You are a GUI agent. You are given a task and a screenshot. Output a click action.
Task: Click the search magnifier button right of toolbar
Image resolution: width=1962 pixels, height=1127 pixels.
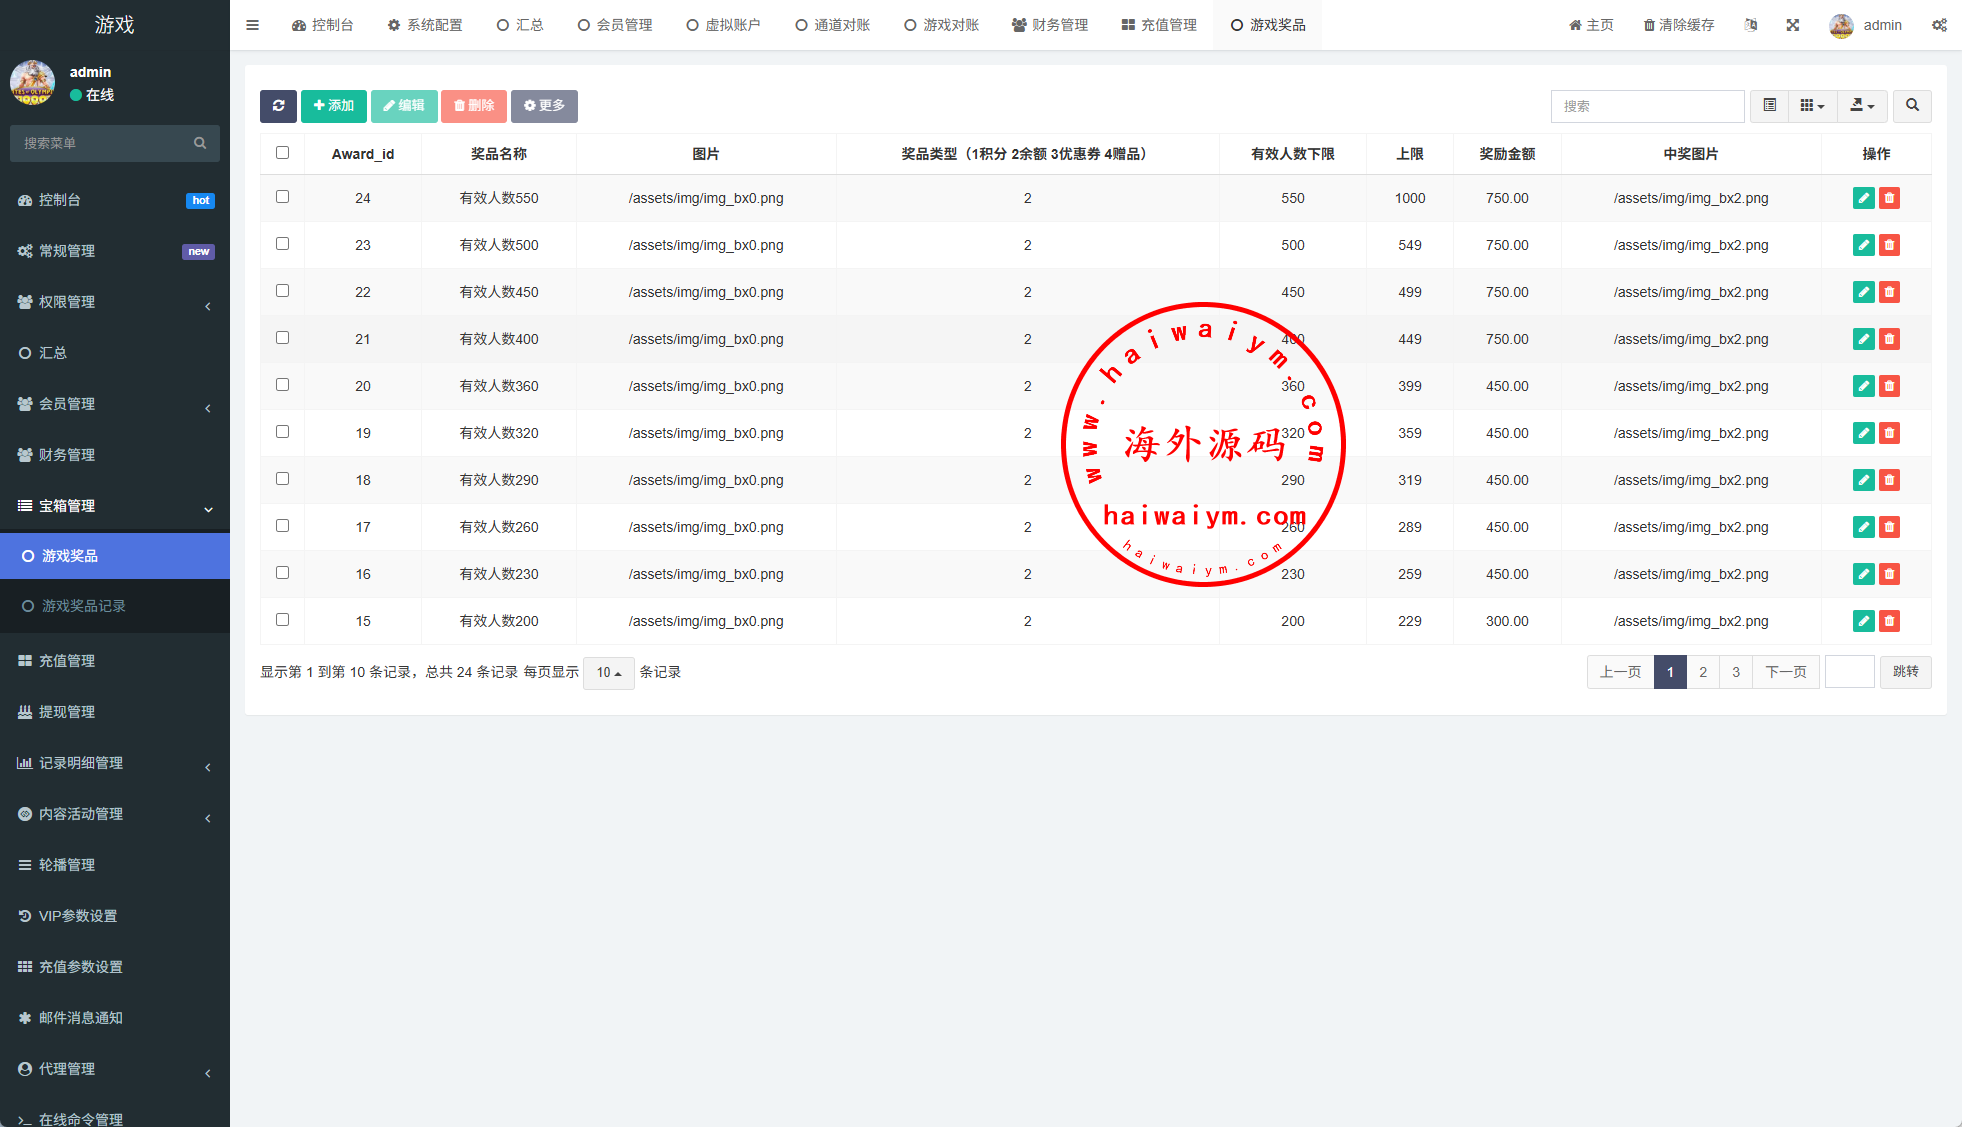click(1912, 106)
